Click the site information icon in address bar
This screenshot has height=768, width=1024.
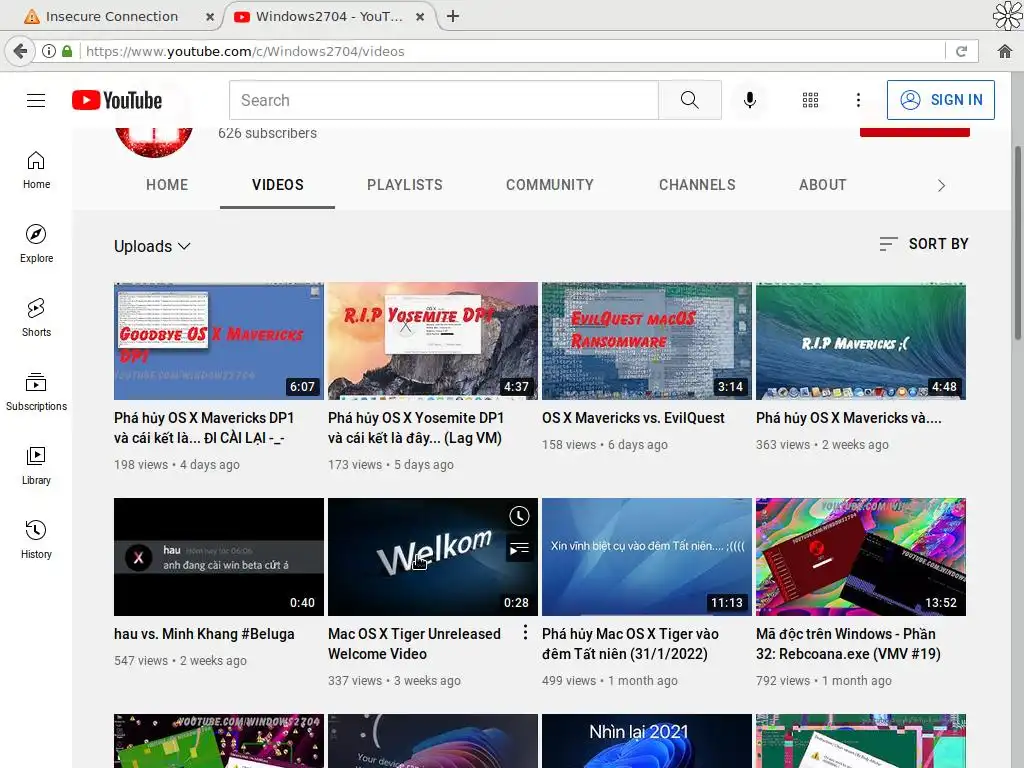click(49, 51)
